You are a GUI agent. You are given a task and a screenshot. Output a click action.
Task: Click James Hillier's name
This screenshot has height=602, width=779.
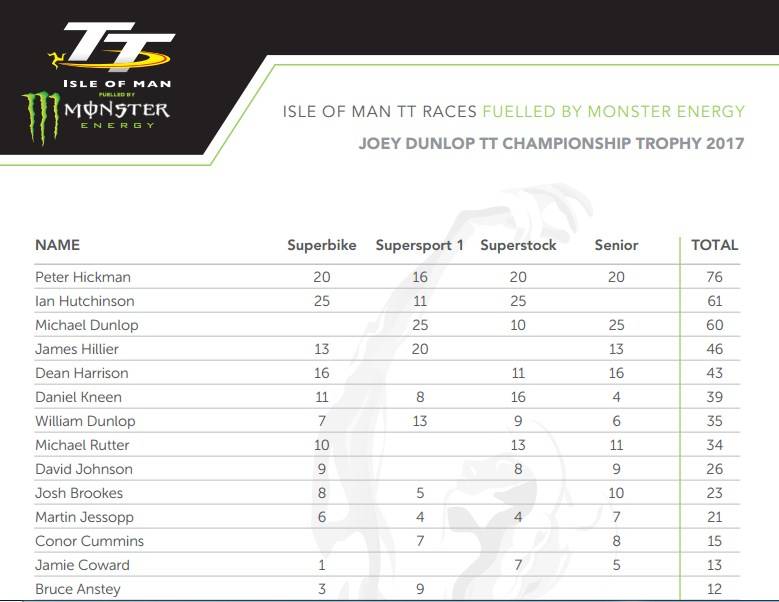point(77,349)
